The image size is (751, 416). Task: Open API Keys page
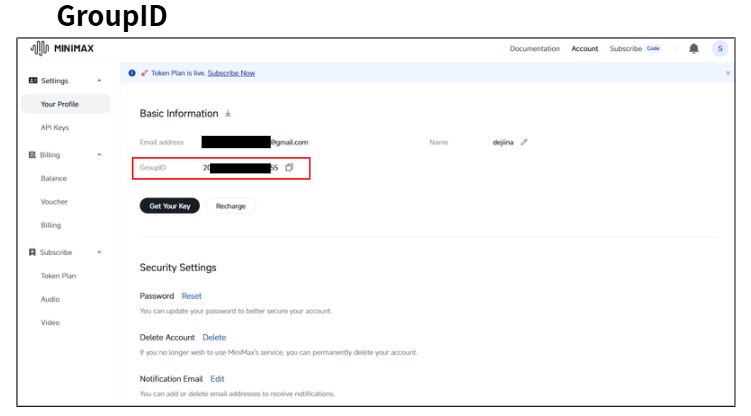coord(55,127)
